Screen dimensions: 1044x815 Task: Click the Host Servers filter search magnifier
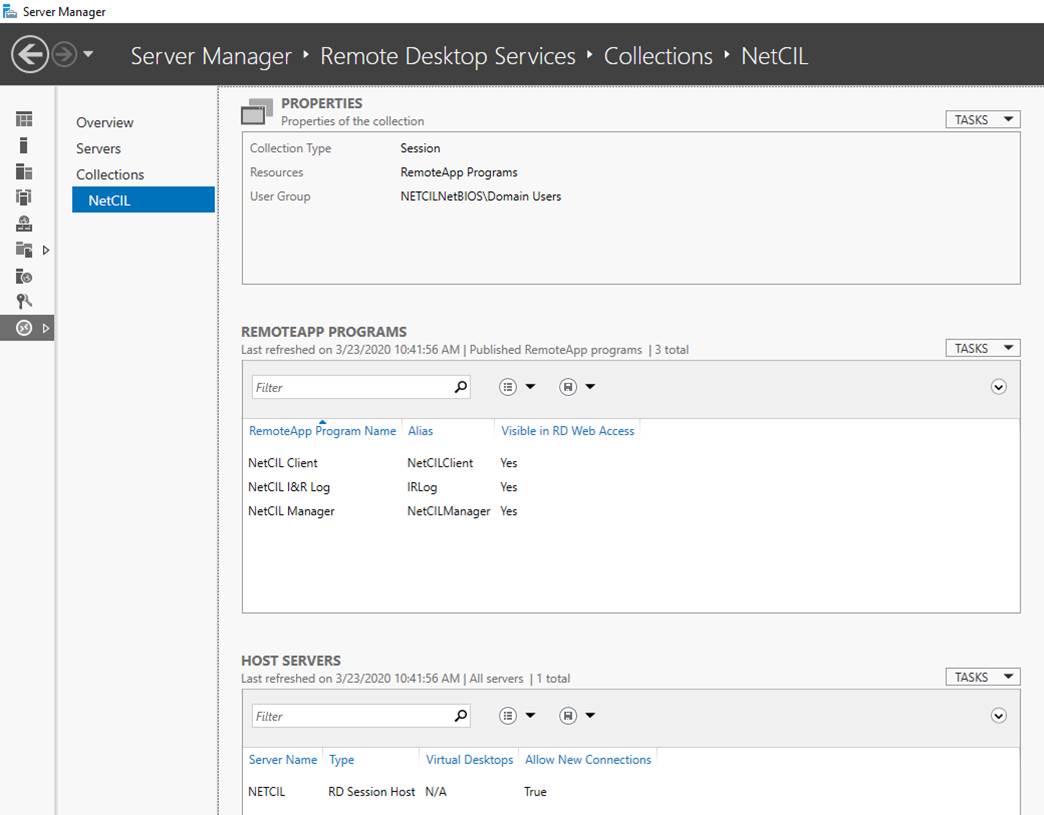[460, 716]
